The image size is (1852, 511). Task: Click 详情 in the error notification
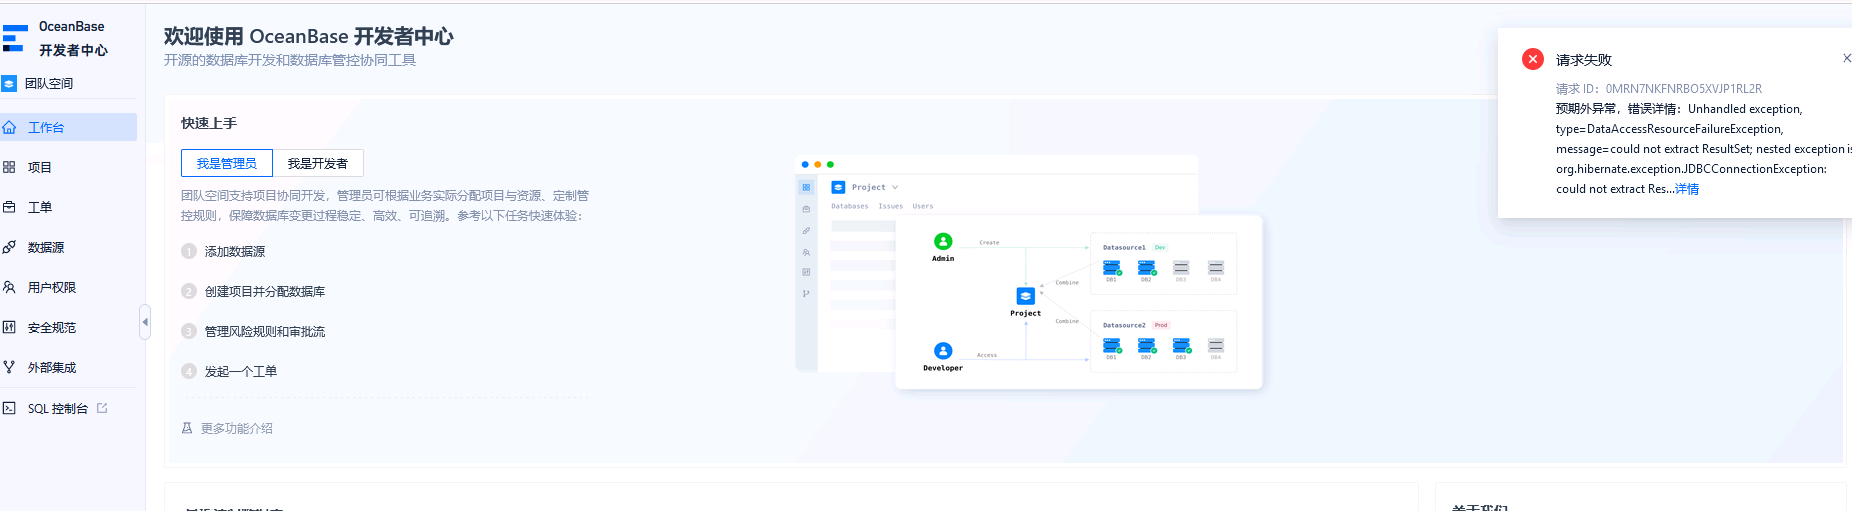pyautogui.click(x=1687, y=189)
